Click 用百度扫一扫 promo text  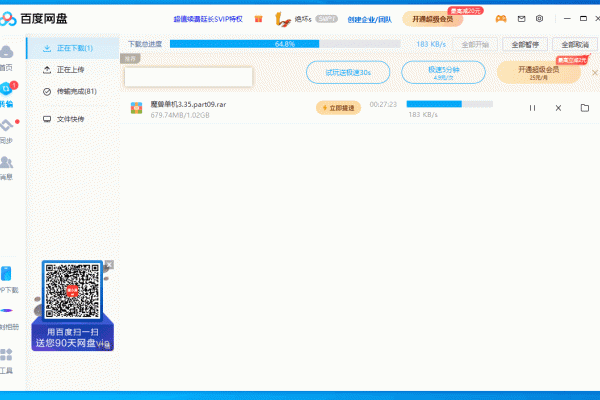pyautogui.click(x=73, y=332)
